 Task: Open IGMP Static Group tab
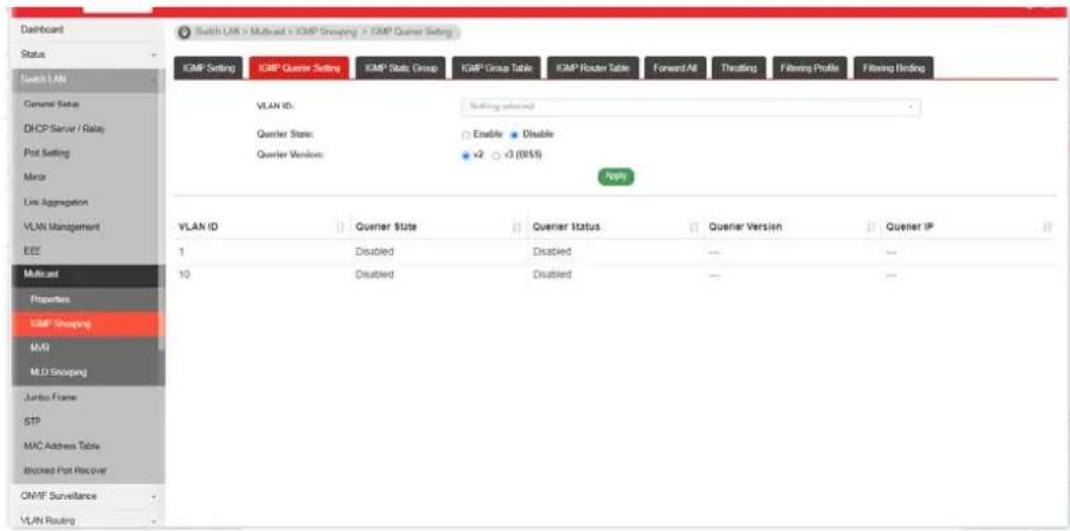401,68
